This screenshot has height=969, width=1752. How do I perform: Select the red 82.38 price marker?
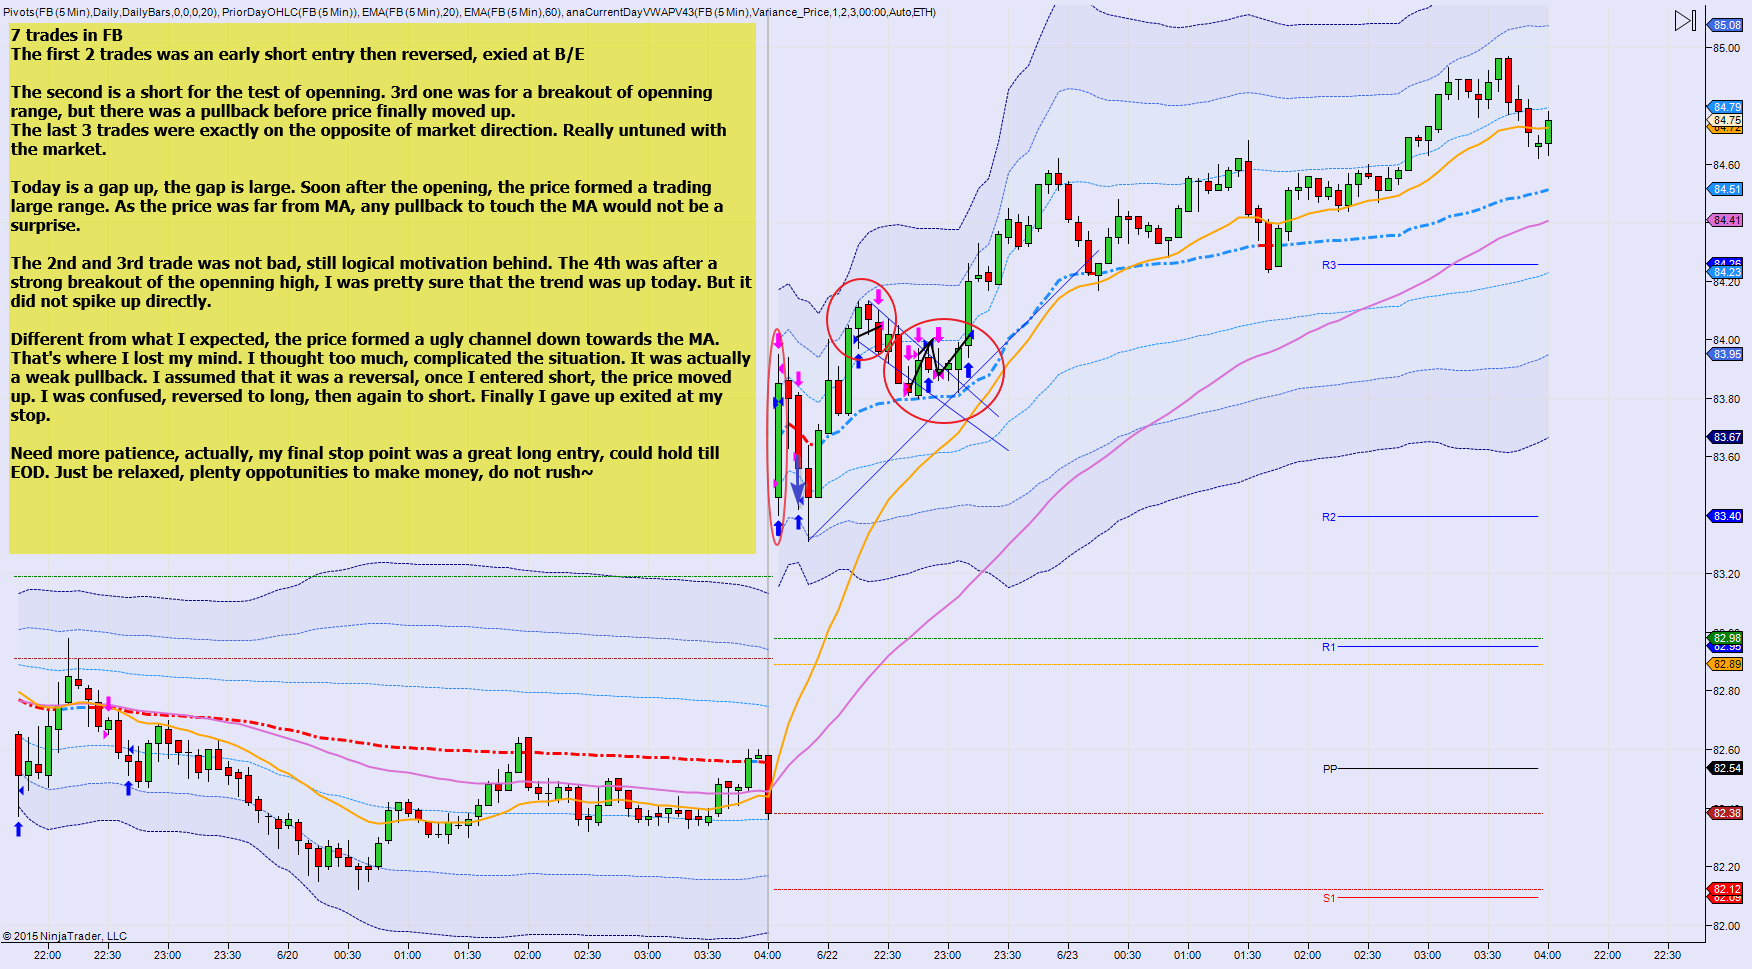click(x=1726, y=813)
